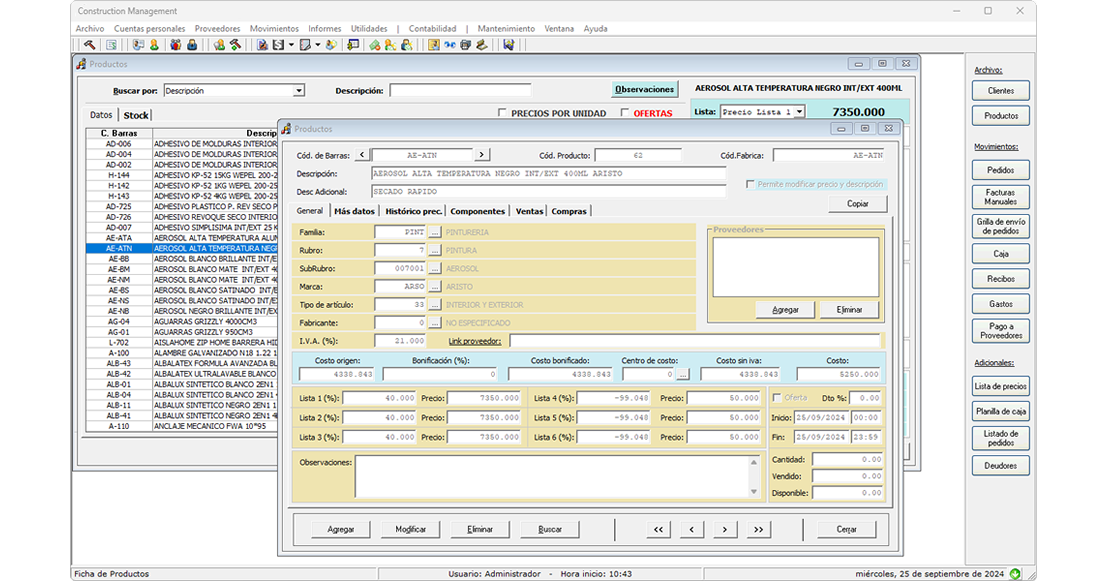The image size is (1106, 581).
Task: Open 'Pago a Proveedores' sidebar button
Action: (x=1000, y=331)
